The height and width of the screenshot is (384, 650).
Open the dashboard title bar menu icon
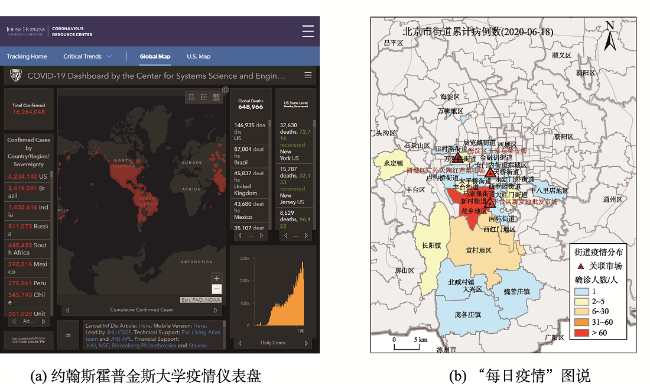308,75
